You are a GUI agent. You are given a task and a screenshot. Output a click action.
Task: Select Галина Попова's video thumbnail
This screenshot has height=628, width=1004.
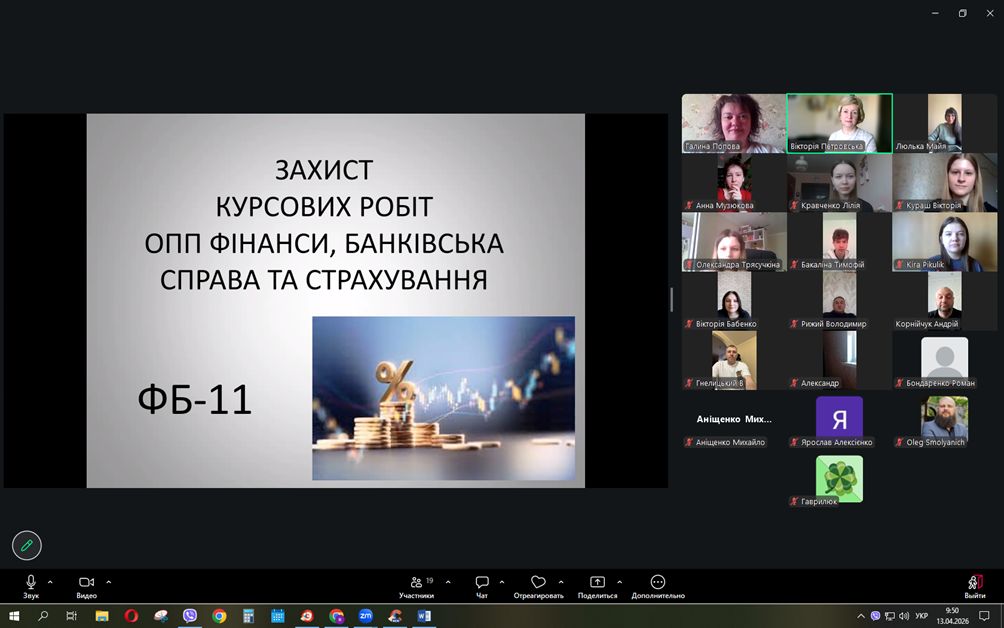tap(733, 123)
